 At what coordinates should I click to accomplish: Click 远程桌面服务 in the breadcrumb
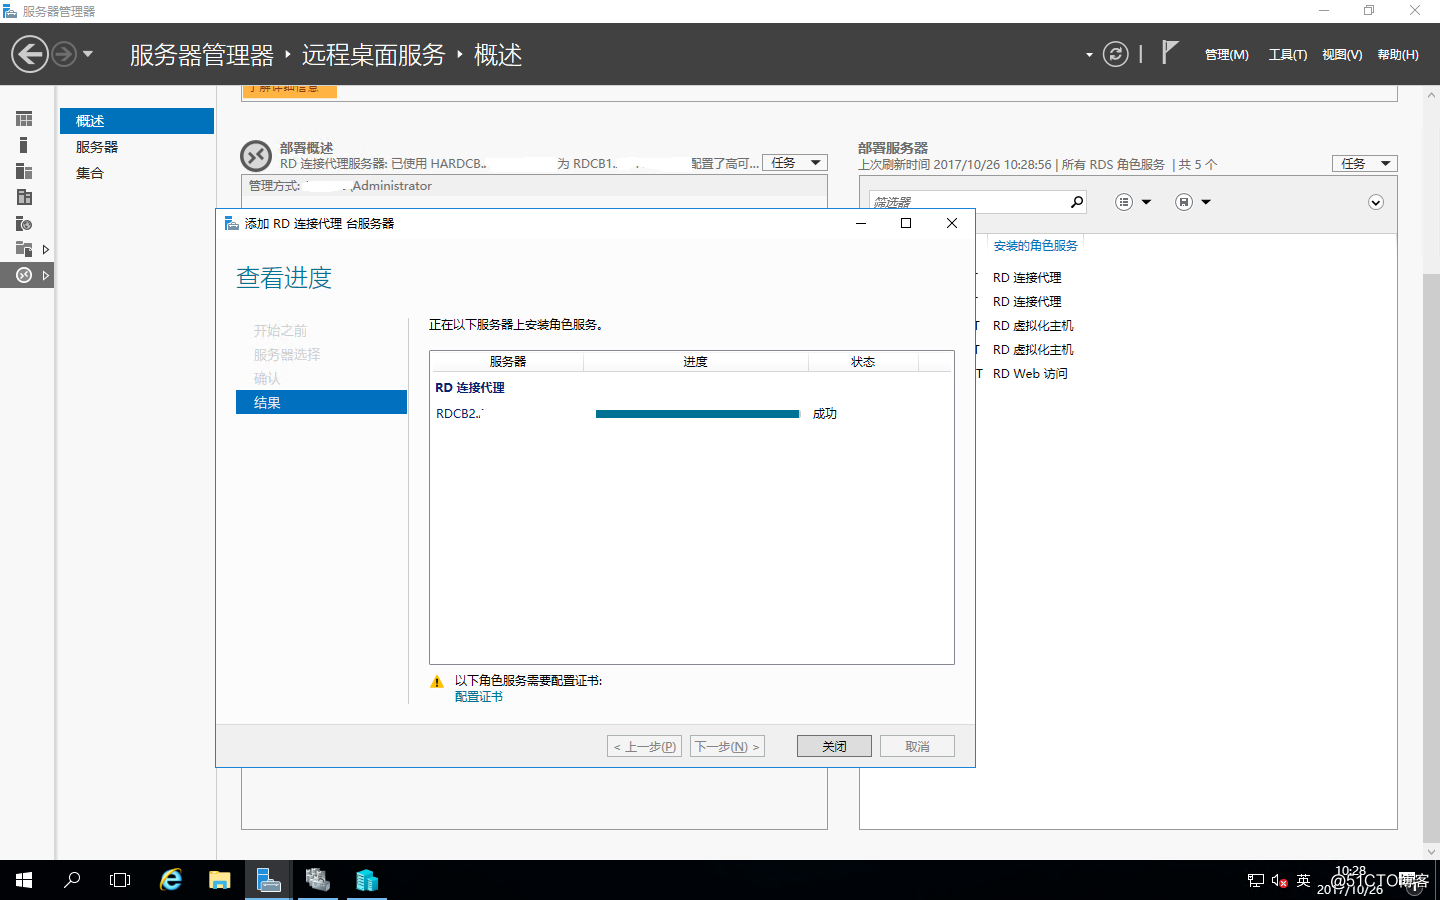(373, 55)
